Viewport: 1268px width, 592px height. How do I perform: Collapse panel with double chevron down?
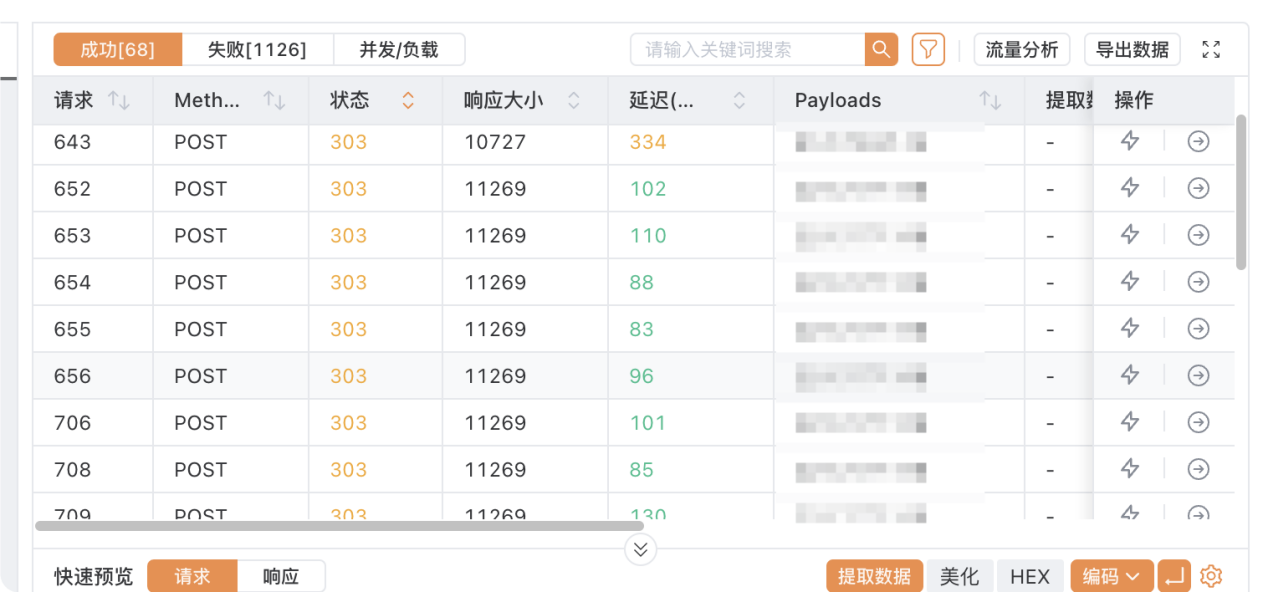641,549
